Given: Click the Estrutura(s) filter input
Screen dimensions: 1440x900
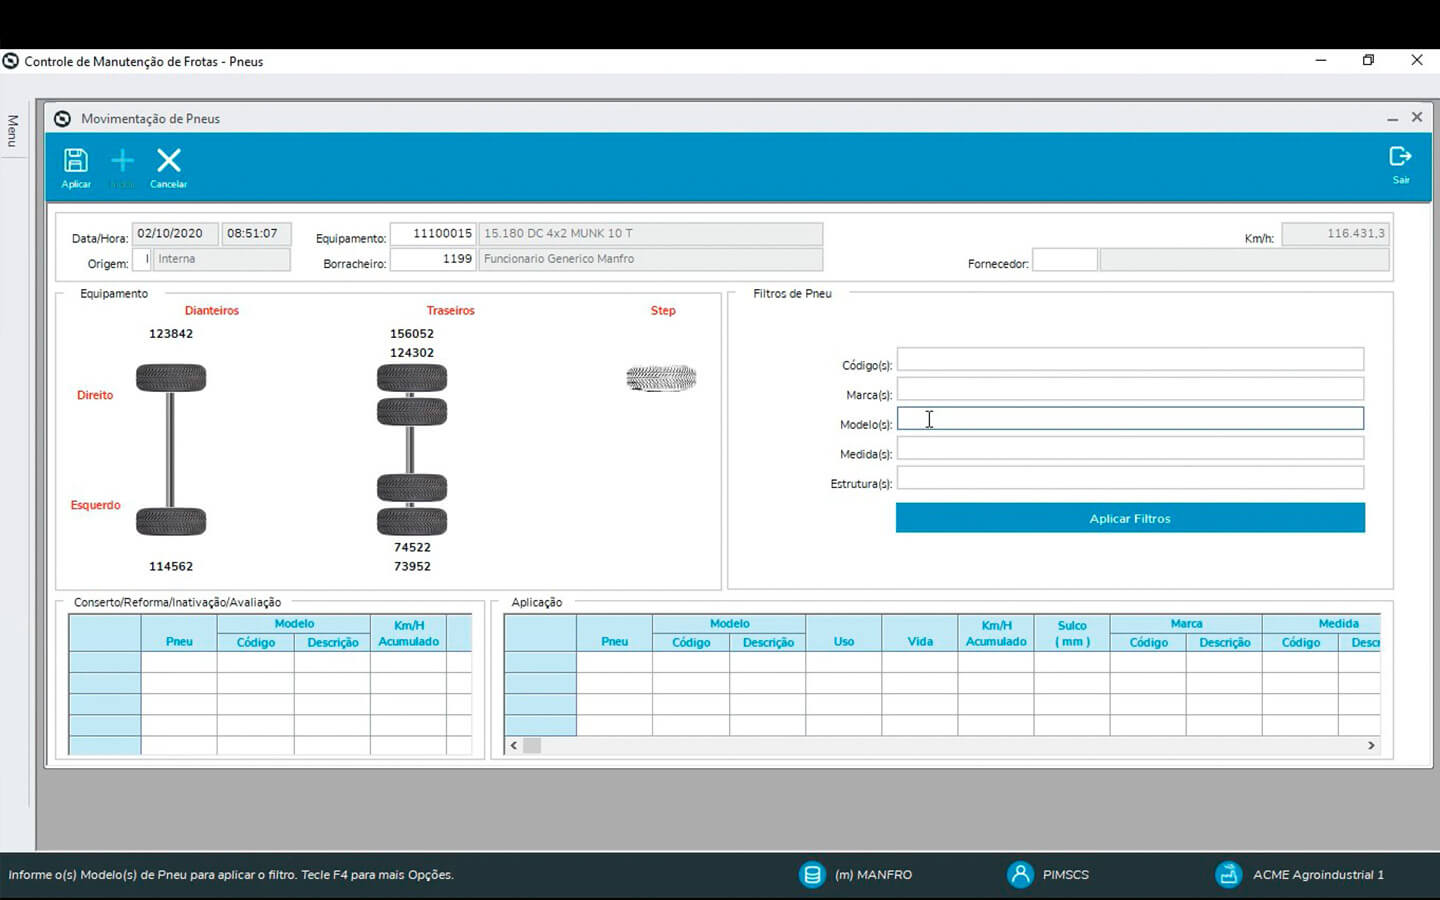Looking at the screenshot, I should pos(1130,478).
